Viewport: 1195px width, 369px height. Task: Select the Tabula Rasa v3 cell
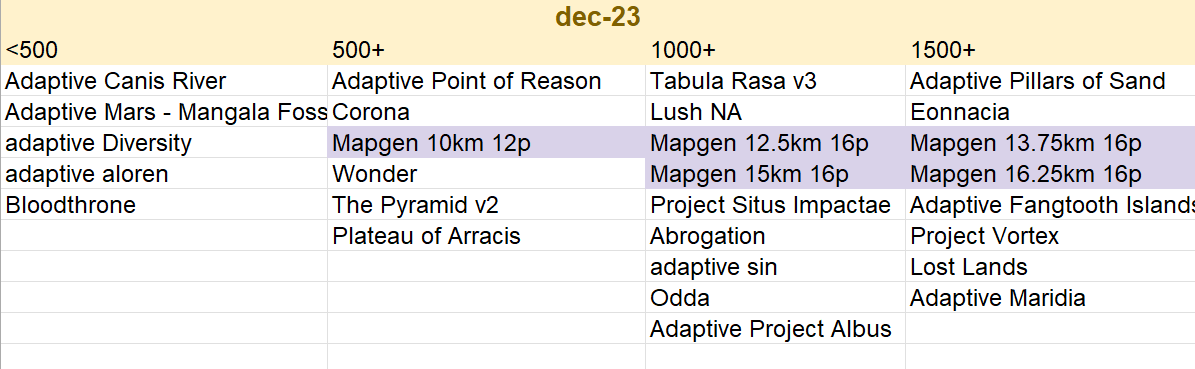[775, 81]
